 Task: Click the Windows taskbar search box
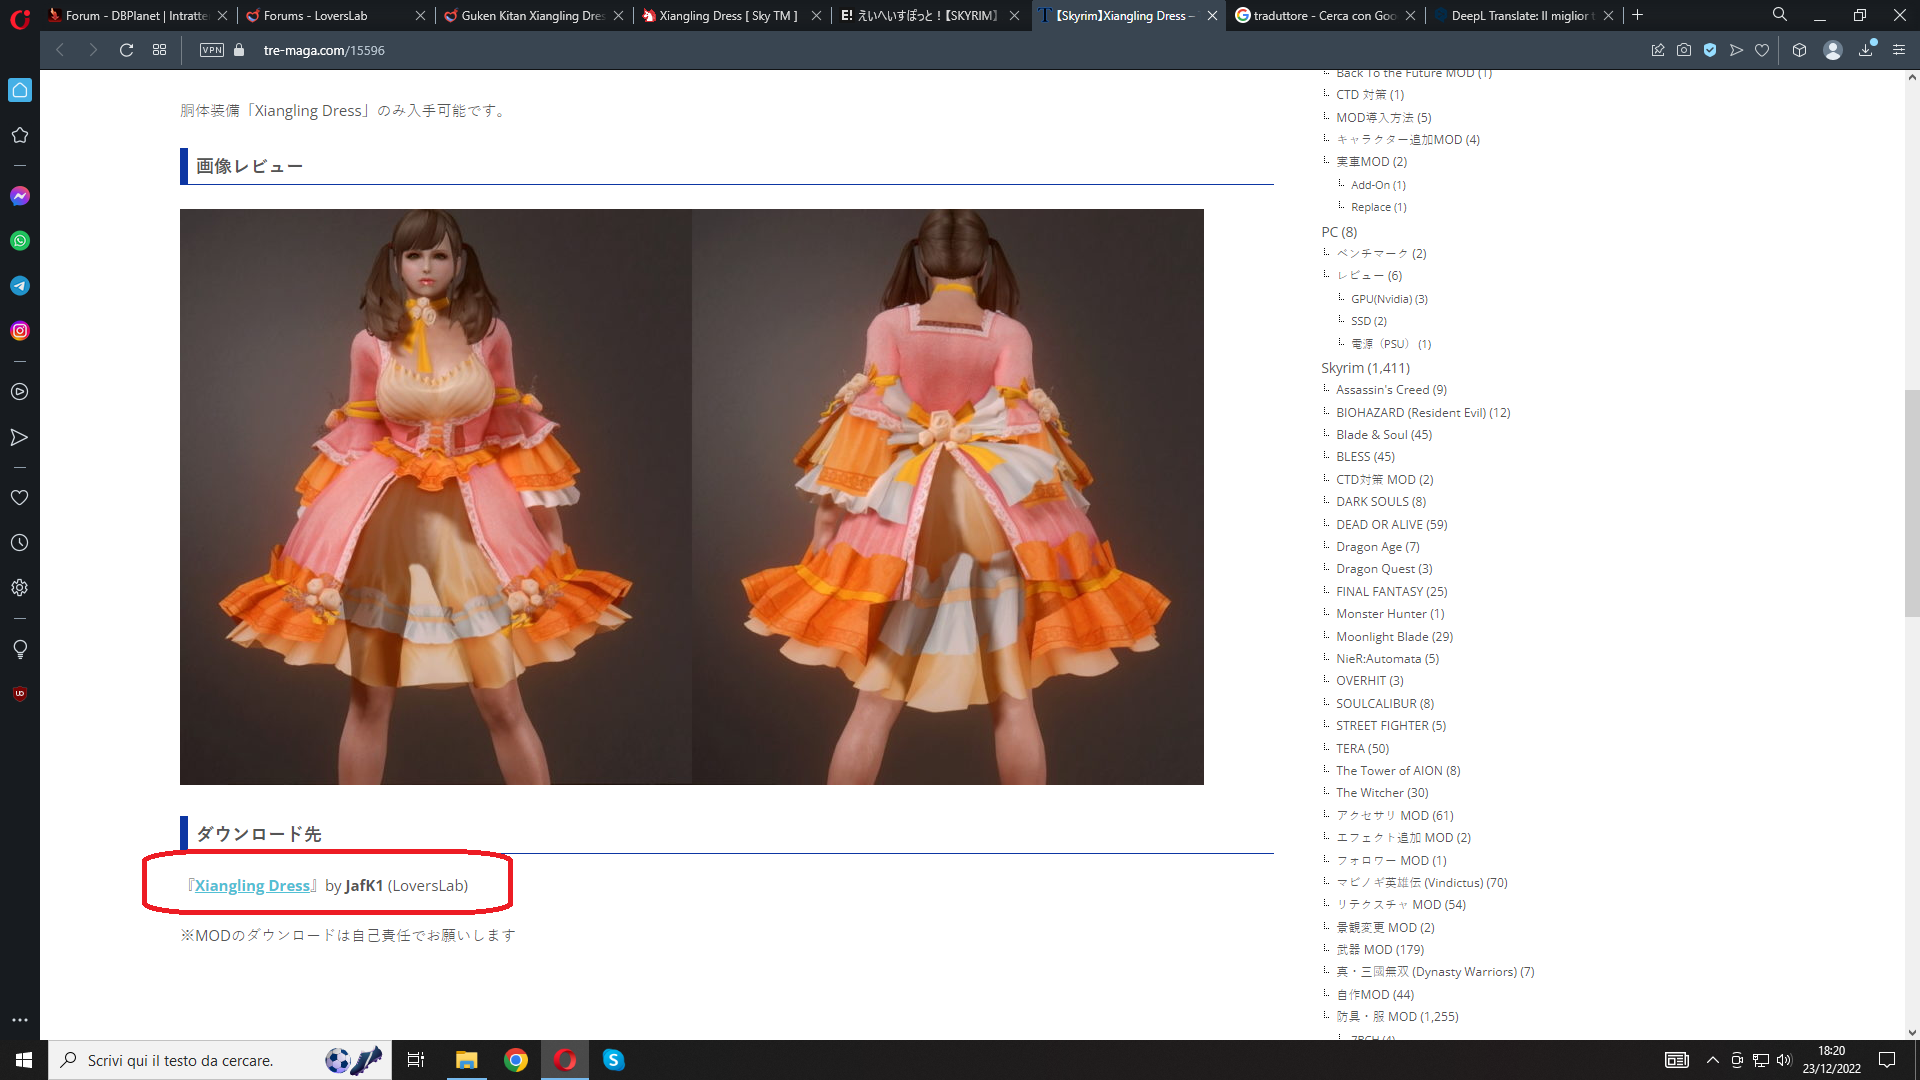[x=219, y=1060]
